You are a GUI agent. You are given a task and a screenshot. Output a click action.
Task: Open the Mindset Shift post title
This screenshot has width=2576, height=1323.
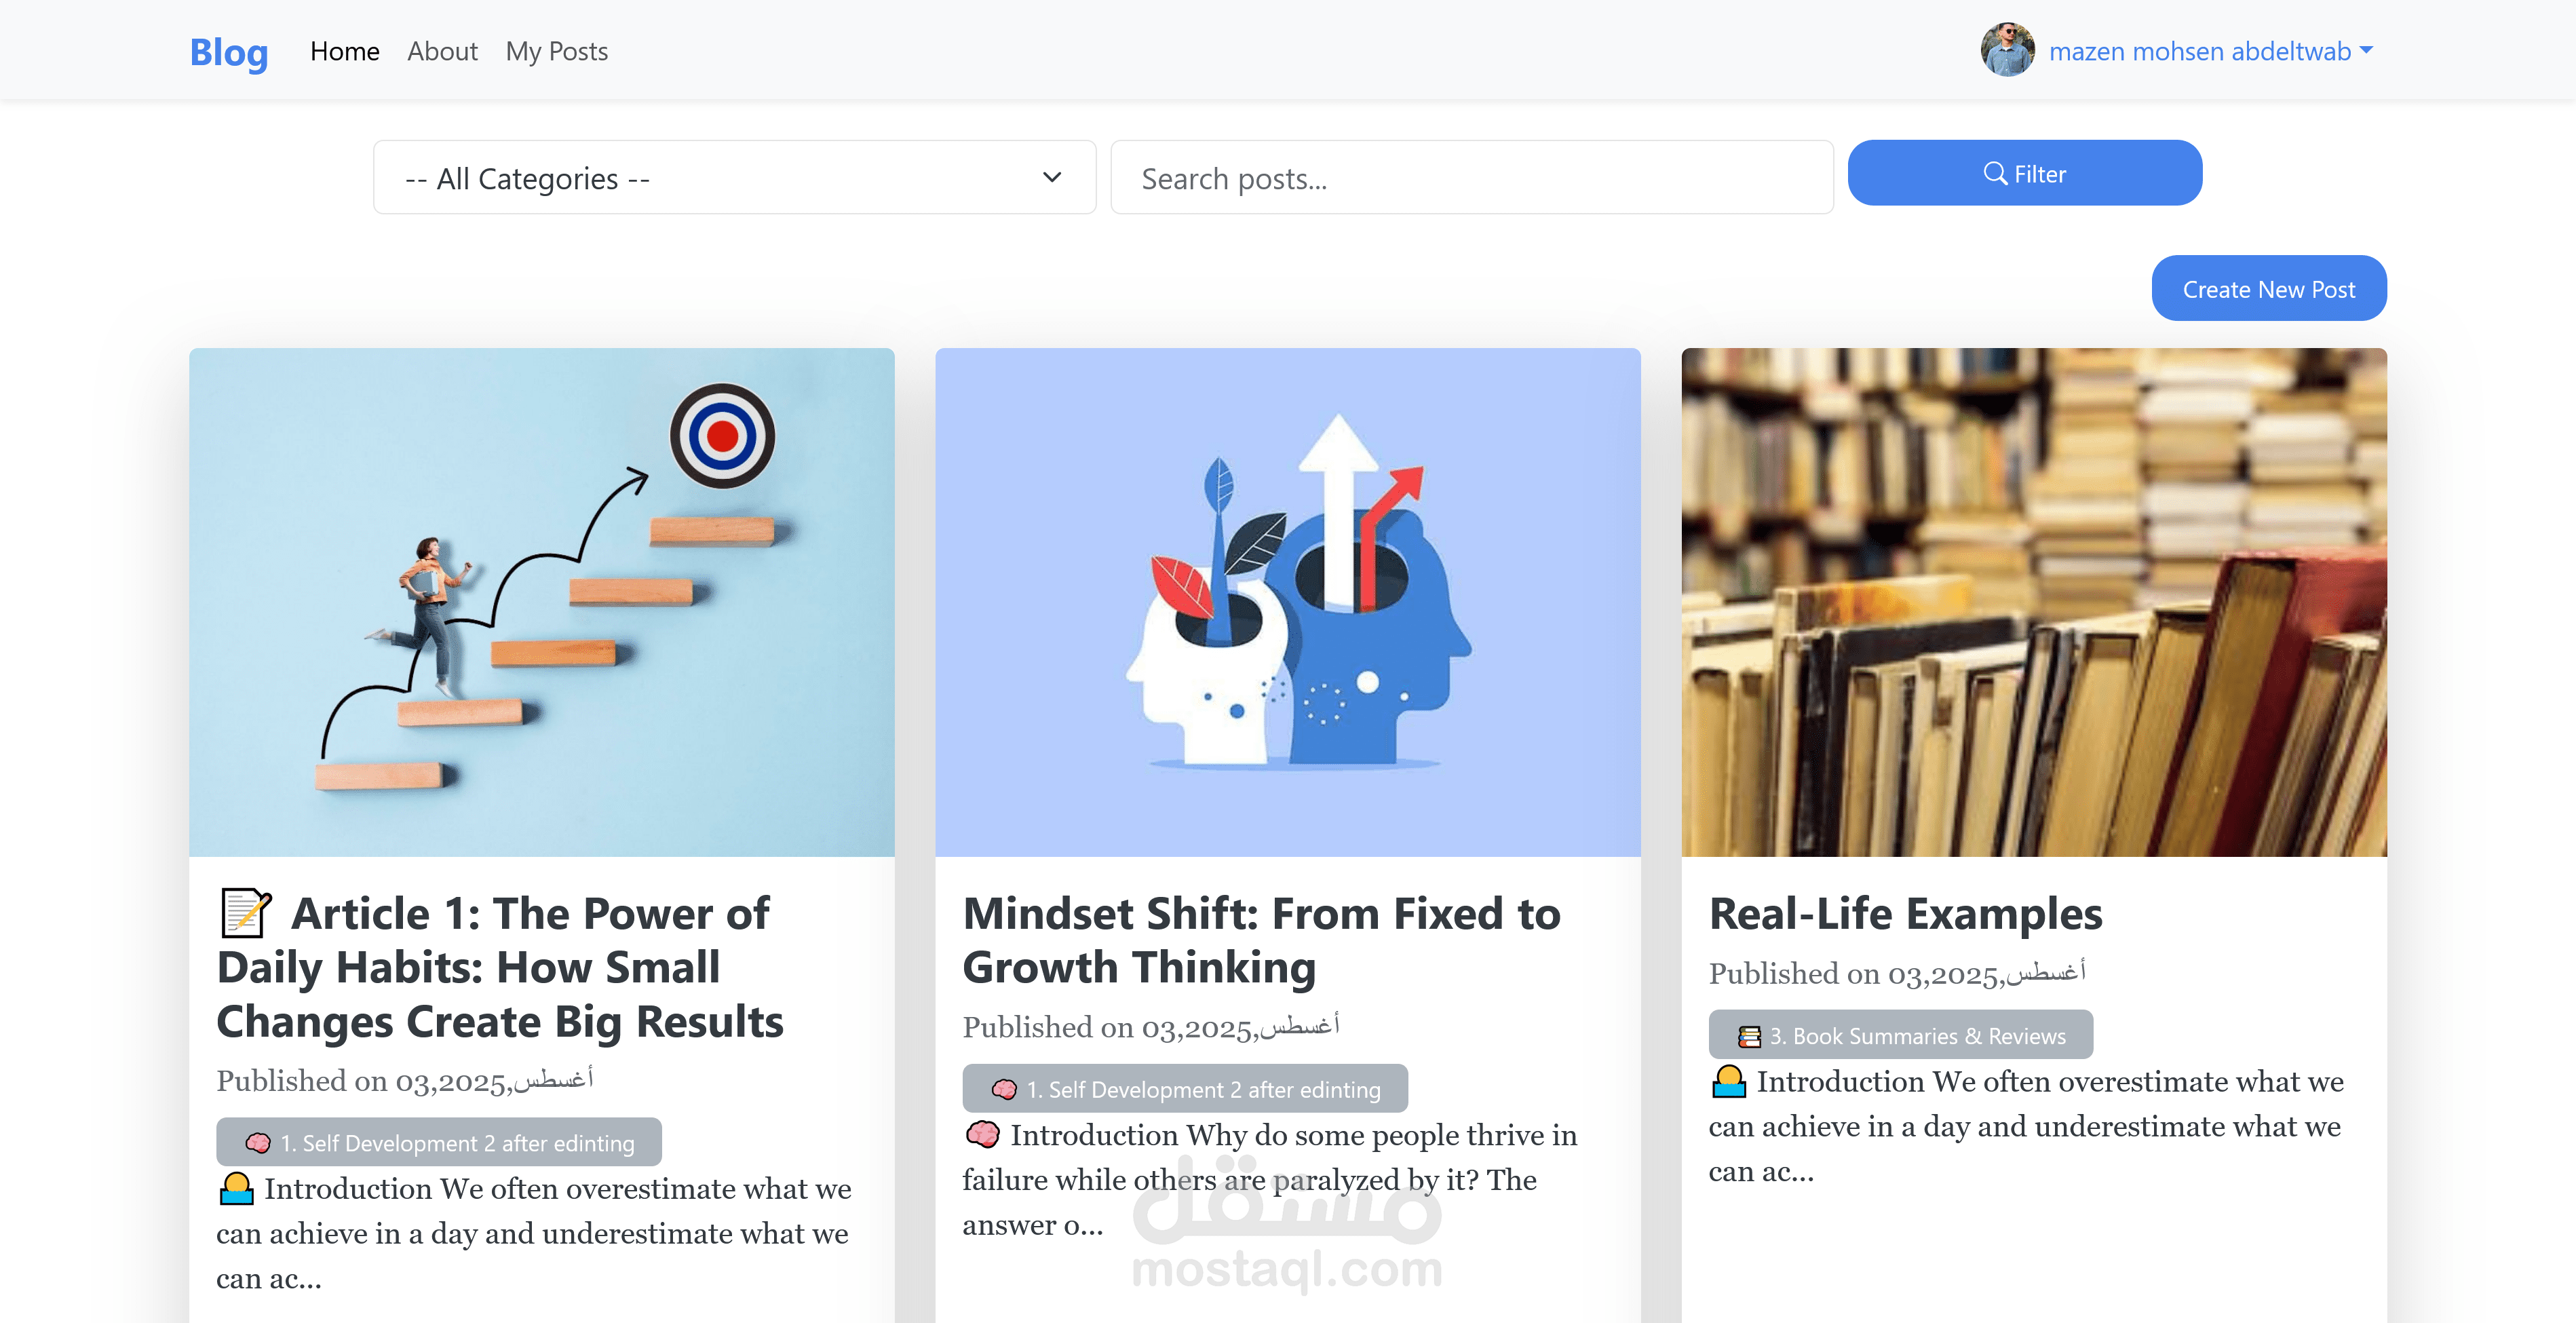(x=1261, y=940)
